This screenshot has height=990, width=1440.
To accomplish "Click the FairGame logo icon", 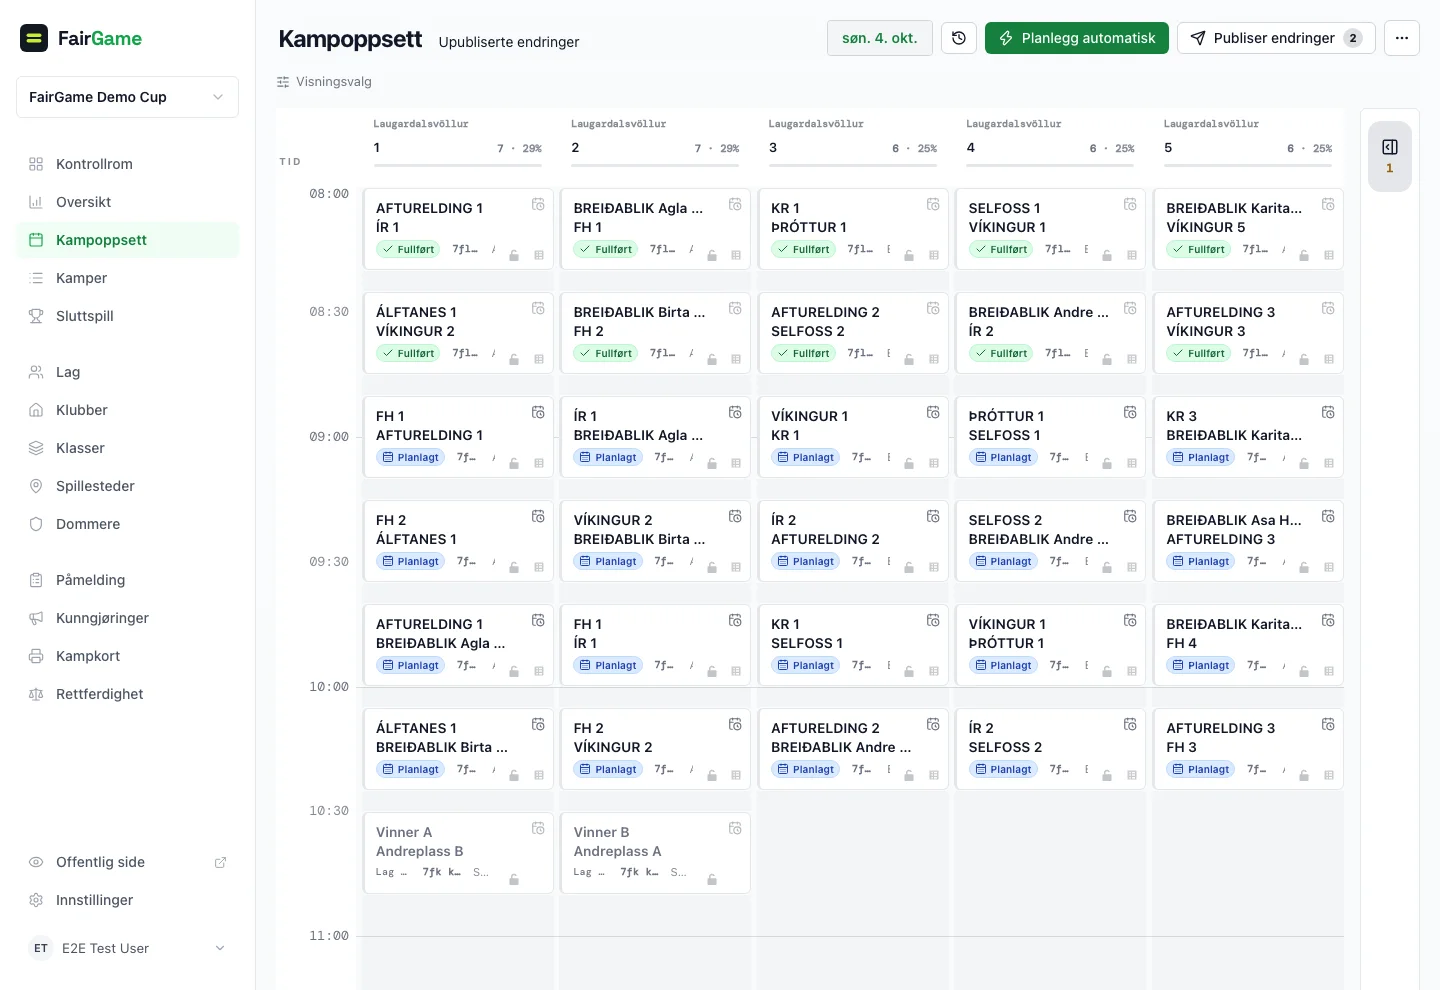I will pos(34,38).
